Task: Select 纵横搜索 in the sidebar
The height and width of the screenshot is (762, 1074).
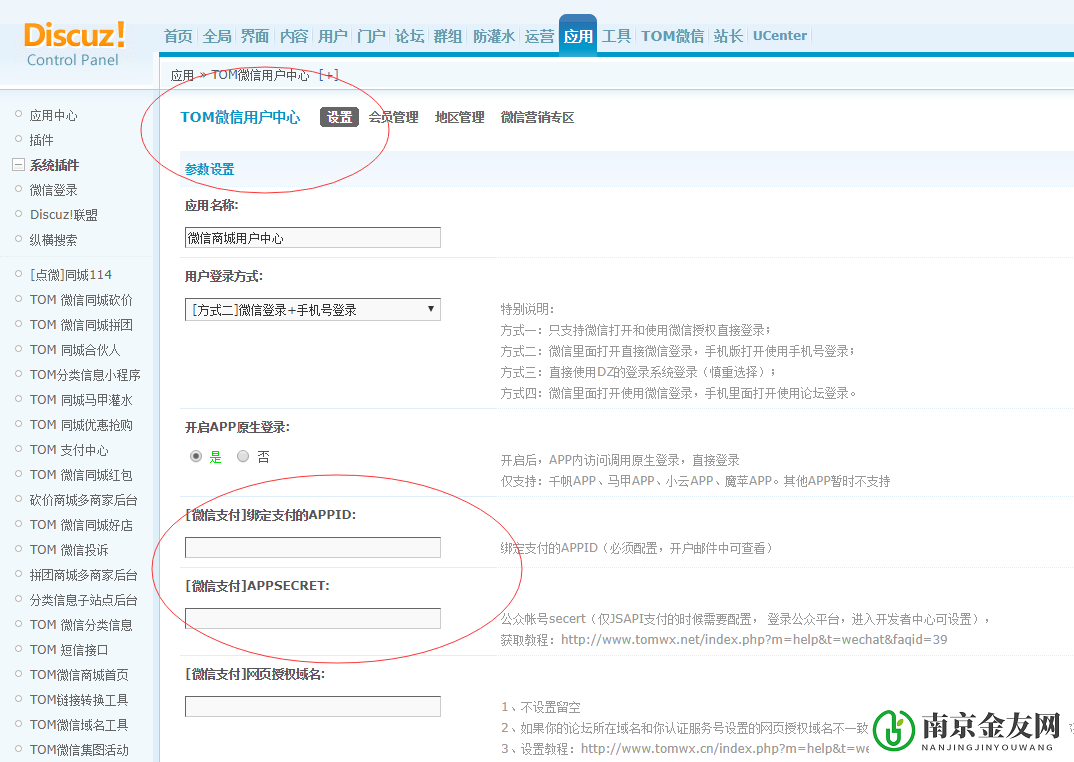Action: [56, 239]
